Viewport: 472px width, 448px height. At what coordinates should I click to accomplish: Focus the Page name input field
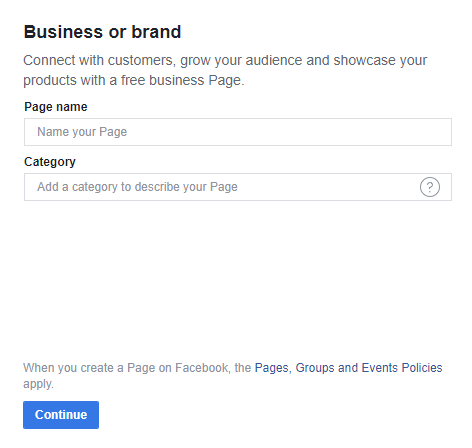[238, 132]
